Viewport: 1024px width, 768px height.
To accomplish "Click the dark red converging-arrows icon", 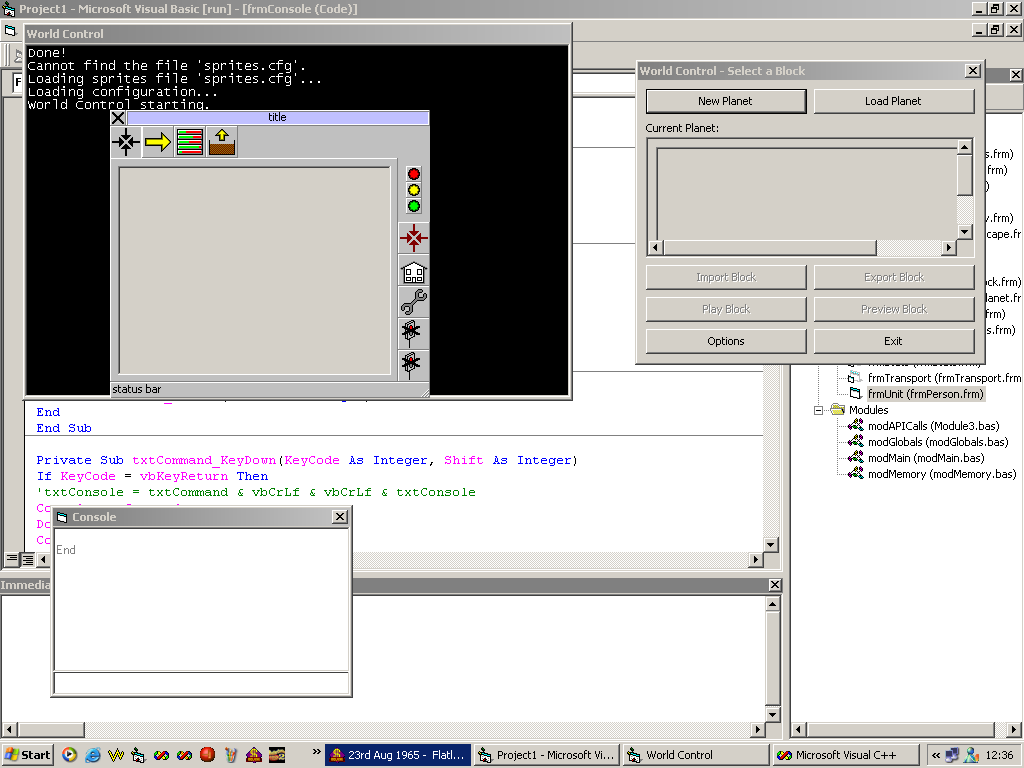I will 414,238.
